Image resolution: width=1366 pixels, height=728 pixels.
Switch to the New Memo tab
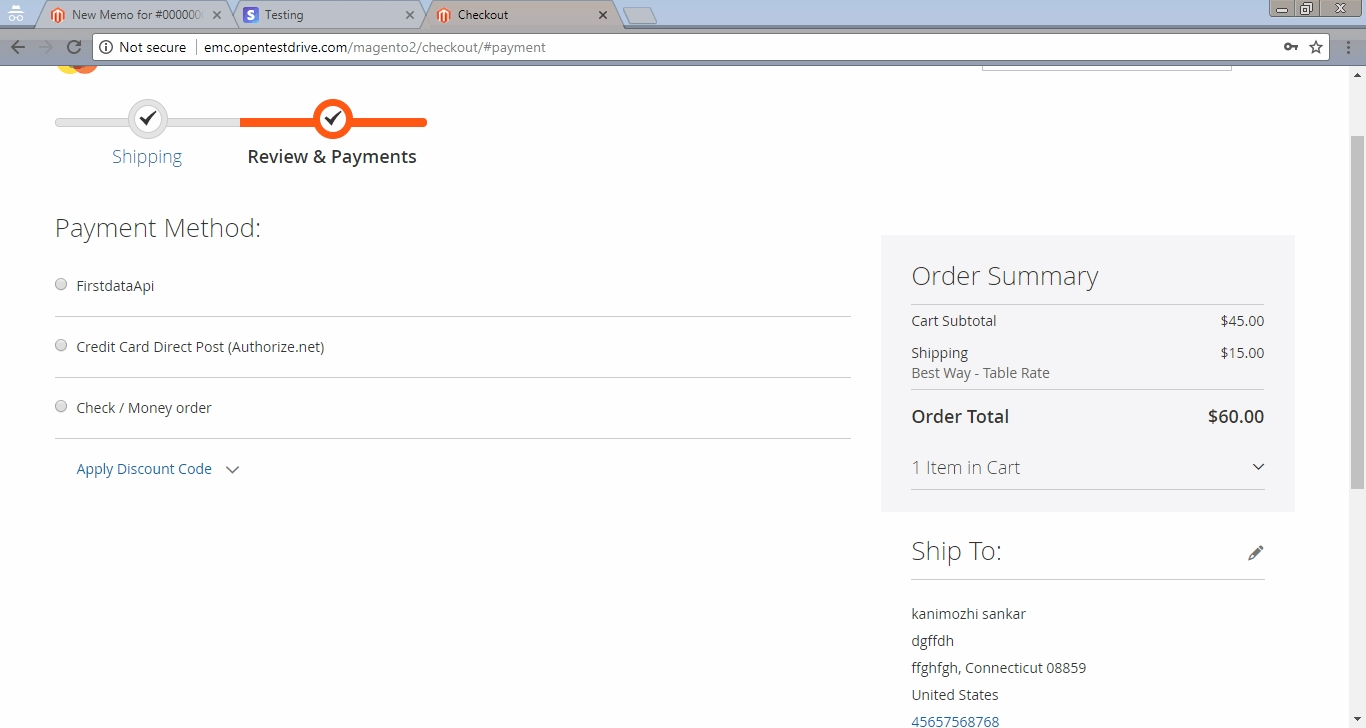coord(130,15)
